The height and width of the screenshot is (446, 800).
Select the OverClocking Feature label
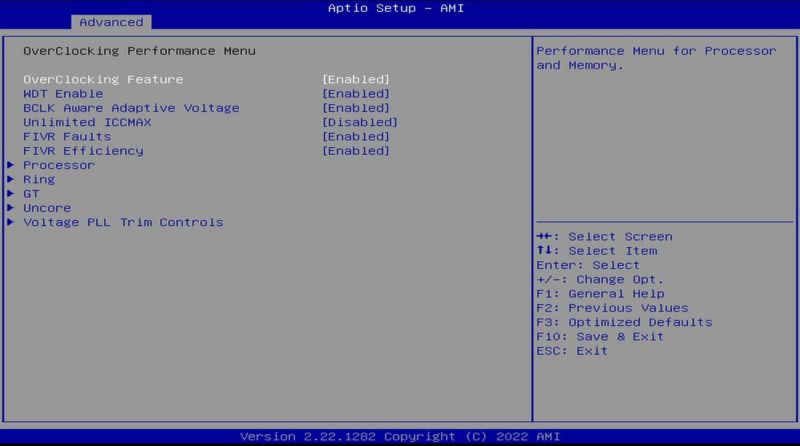(x=103, y=80)
